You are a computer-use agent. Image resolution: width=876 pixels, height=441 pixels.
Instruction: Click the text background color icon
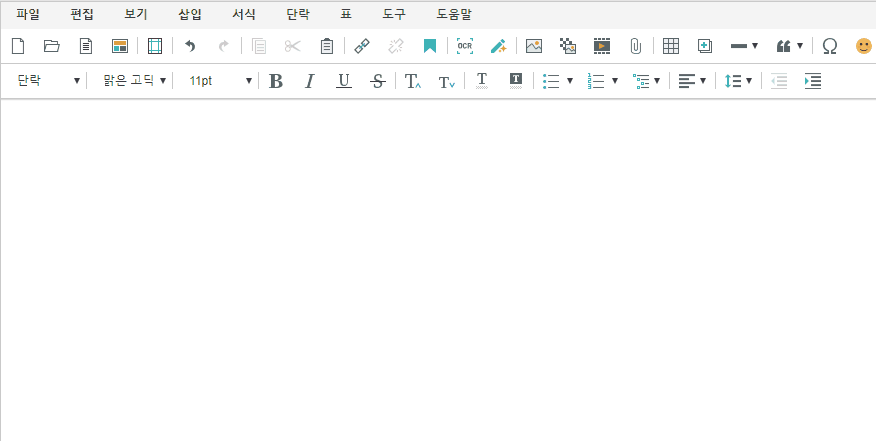tap(516, 81)
